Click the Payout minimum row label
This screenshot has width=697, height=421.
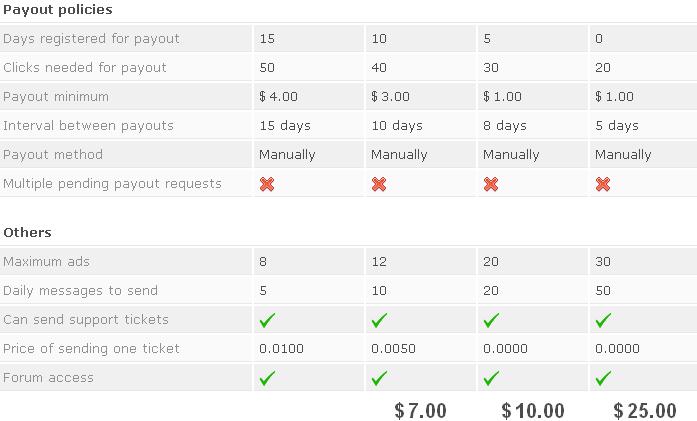(56, 96)
